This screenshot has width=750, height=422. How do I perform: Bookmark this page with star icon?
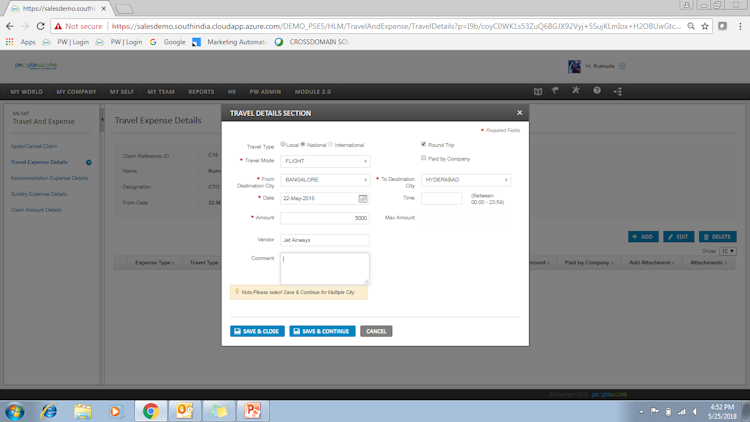[x=705, y=26]
